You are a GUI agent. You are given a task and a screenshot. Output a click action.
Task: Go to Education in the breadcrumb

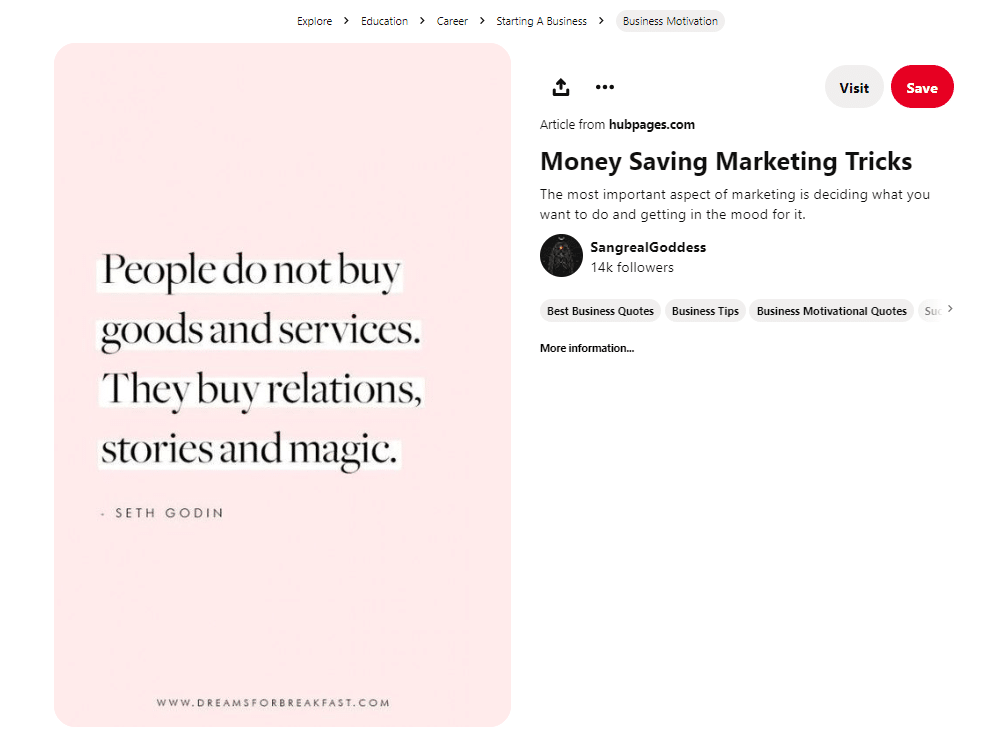pyautogui.click(x=384, y=21)
